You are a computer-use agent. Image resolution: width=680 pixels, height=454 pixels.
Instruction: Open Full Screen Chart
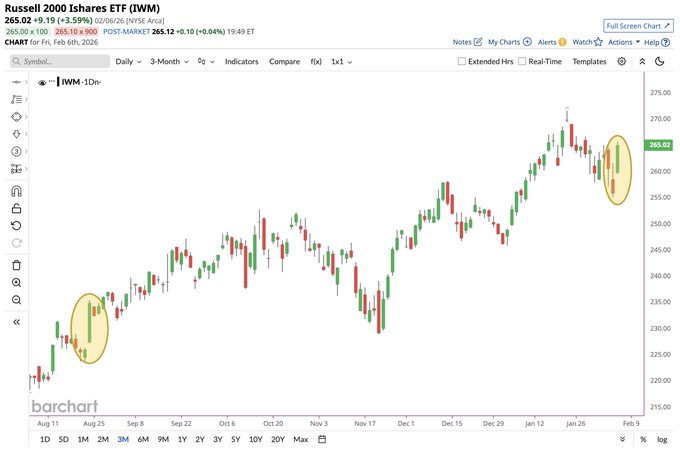click(638, 26)
